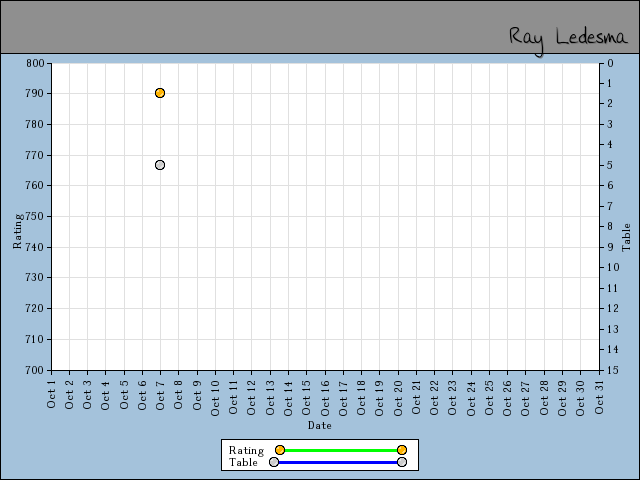The width and height of the screenshot is (640, 480).
Task: Click the vertical 'Table' axis title
Action: click(x=626, y=237)
